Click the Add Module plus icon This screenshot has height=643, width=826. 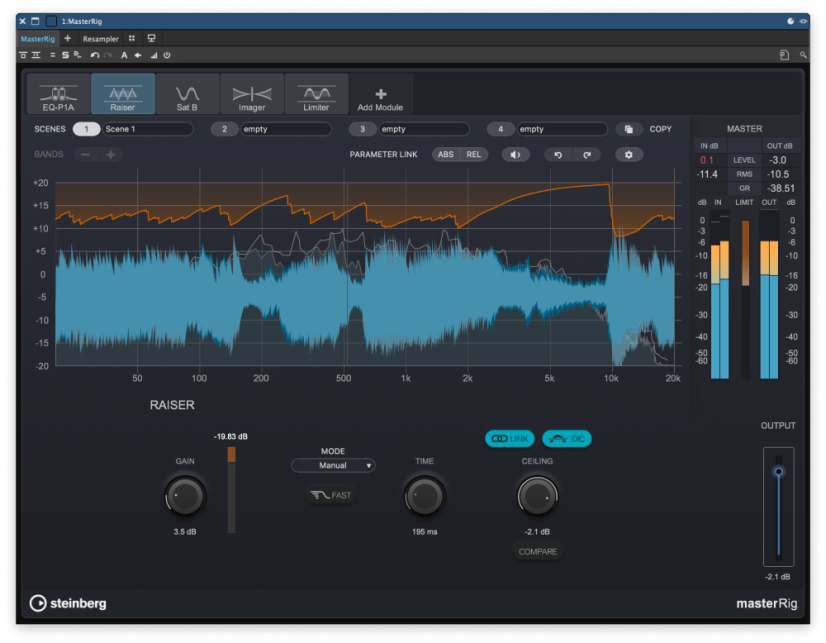click(x=380, y=88)
